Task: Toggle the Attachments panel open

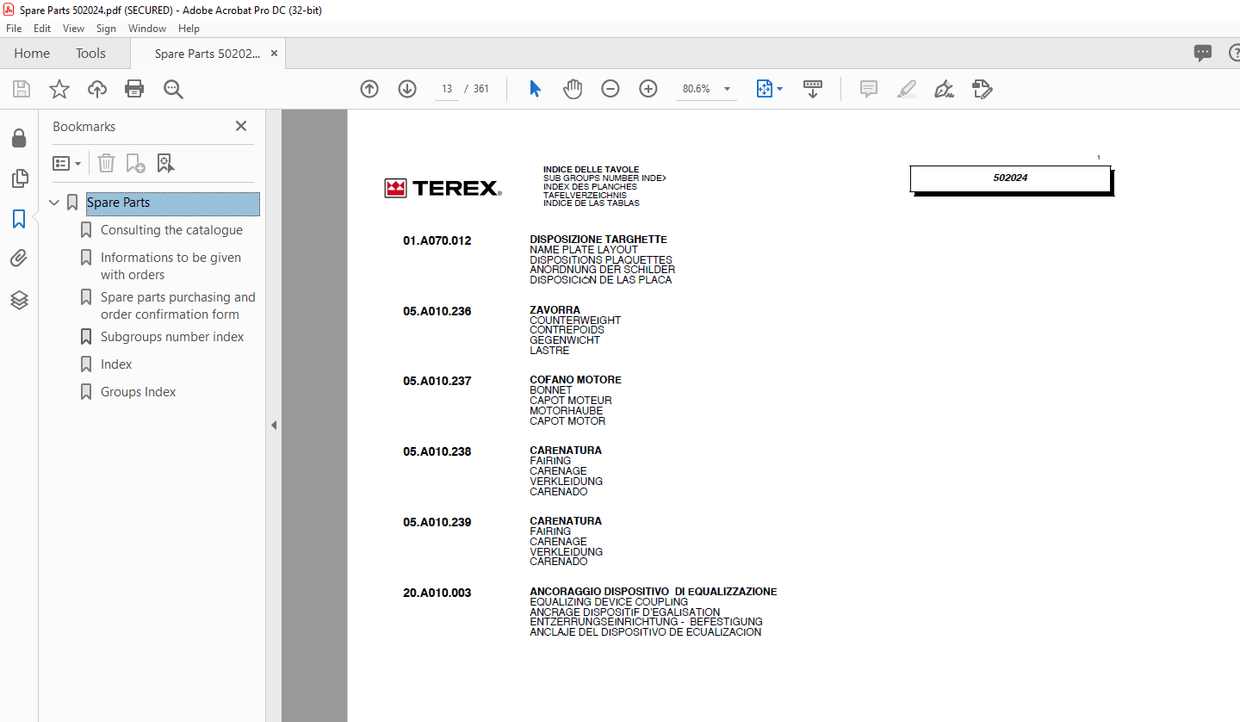Action: [18, 258]
